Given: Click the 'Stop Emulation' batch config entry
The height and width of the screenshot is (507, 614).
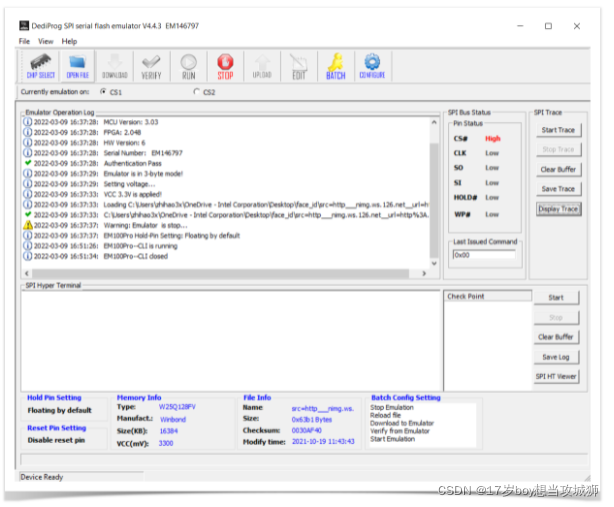Looking at the screenshot, I should pyautogui.click(x=392, y=408).
